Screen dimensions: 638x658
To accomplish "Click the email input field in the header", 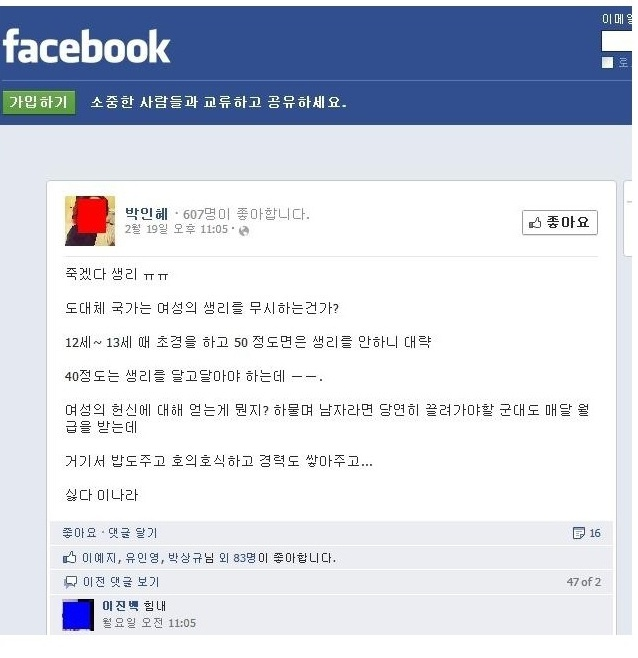I will pyautogui.click(x=616, y=41).
